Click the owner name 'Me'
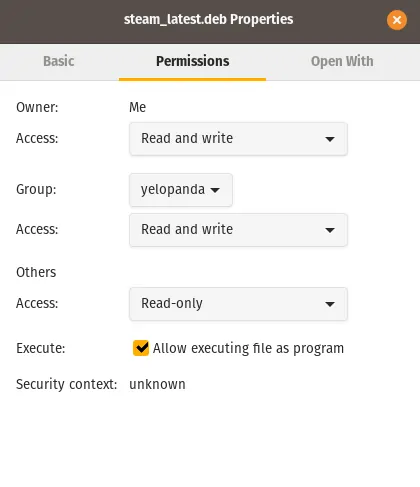The image size is (420, 487). (137, 107)
